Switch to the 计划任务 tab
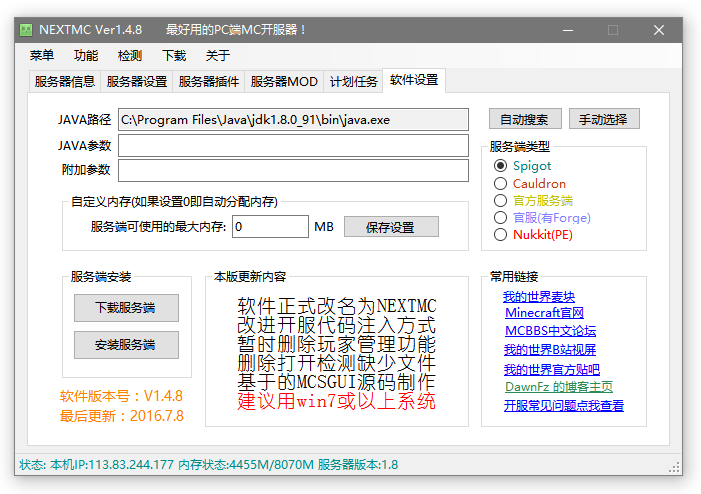The width and height of the screenshot is (701, 494). [354, 81]
